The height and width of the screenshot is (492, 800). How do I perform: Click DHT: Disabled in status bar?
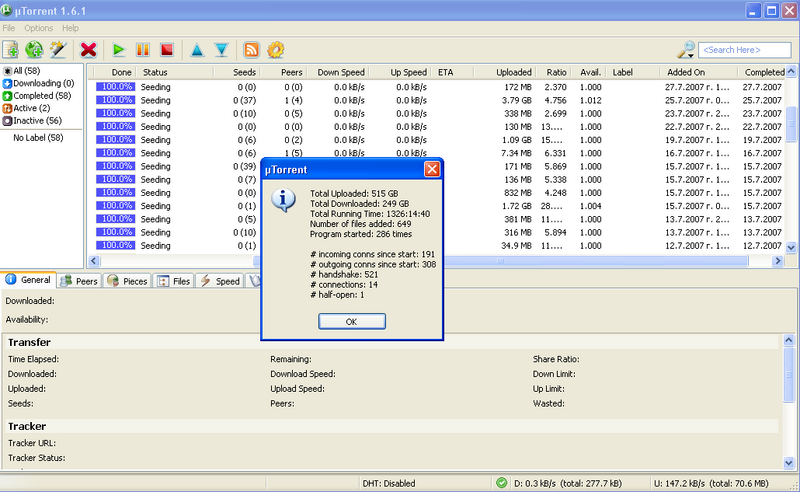[x=389, y=483]
